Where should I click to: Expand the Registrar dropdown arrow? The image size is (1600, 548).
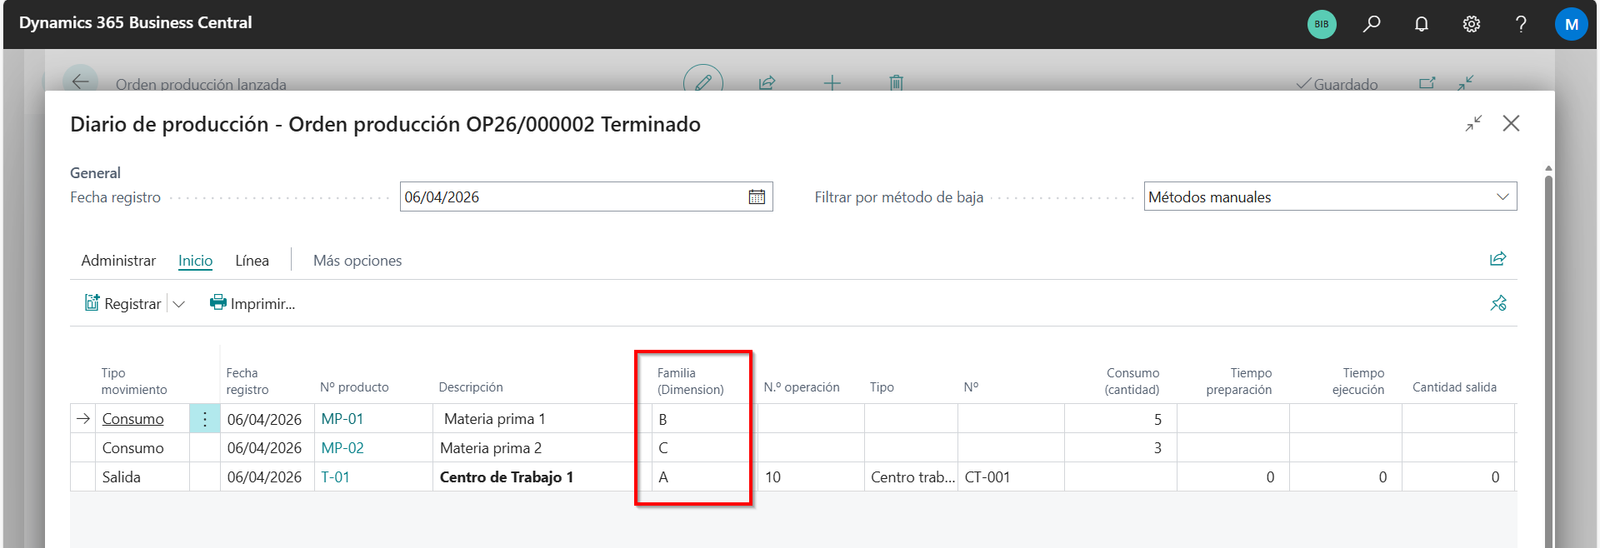pos(179,304)
